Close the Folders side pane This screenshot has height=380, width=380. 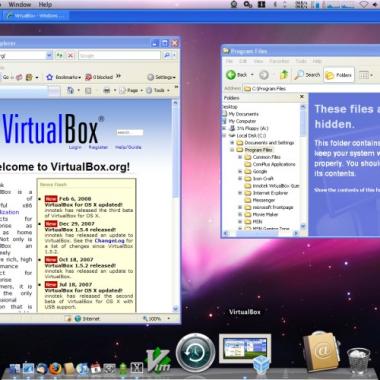pyautogui.click(x=302, y=97)
